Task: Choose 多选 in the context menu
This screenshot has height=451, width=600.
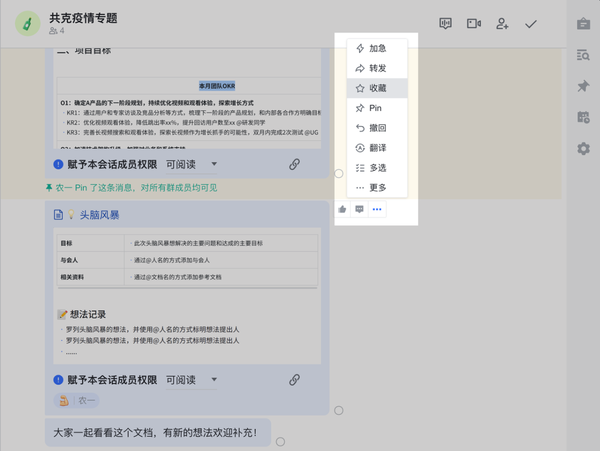Action: tap(377, 168)
